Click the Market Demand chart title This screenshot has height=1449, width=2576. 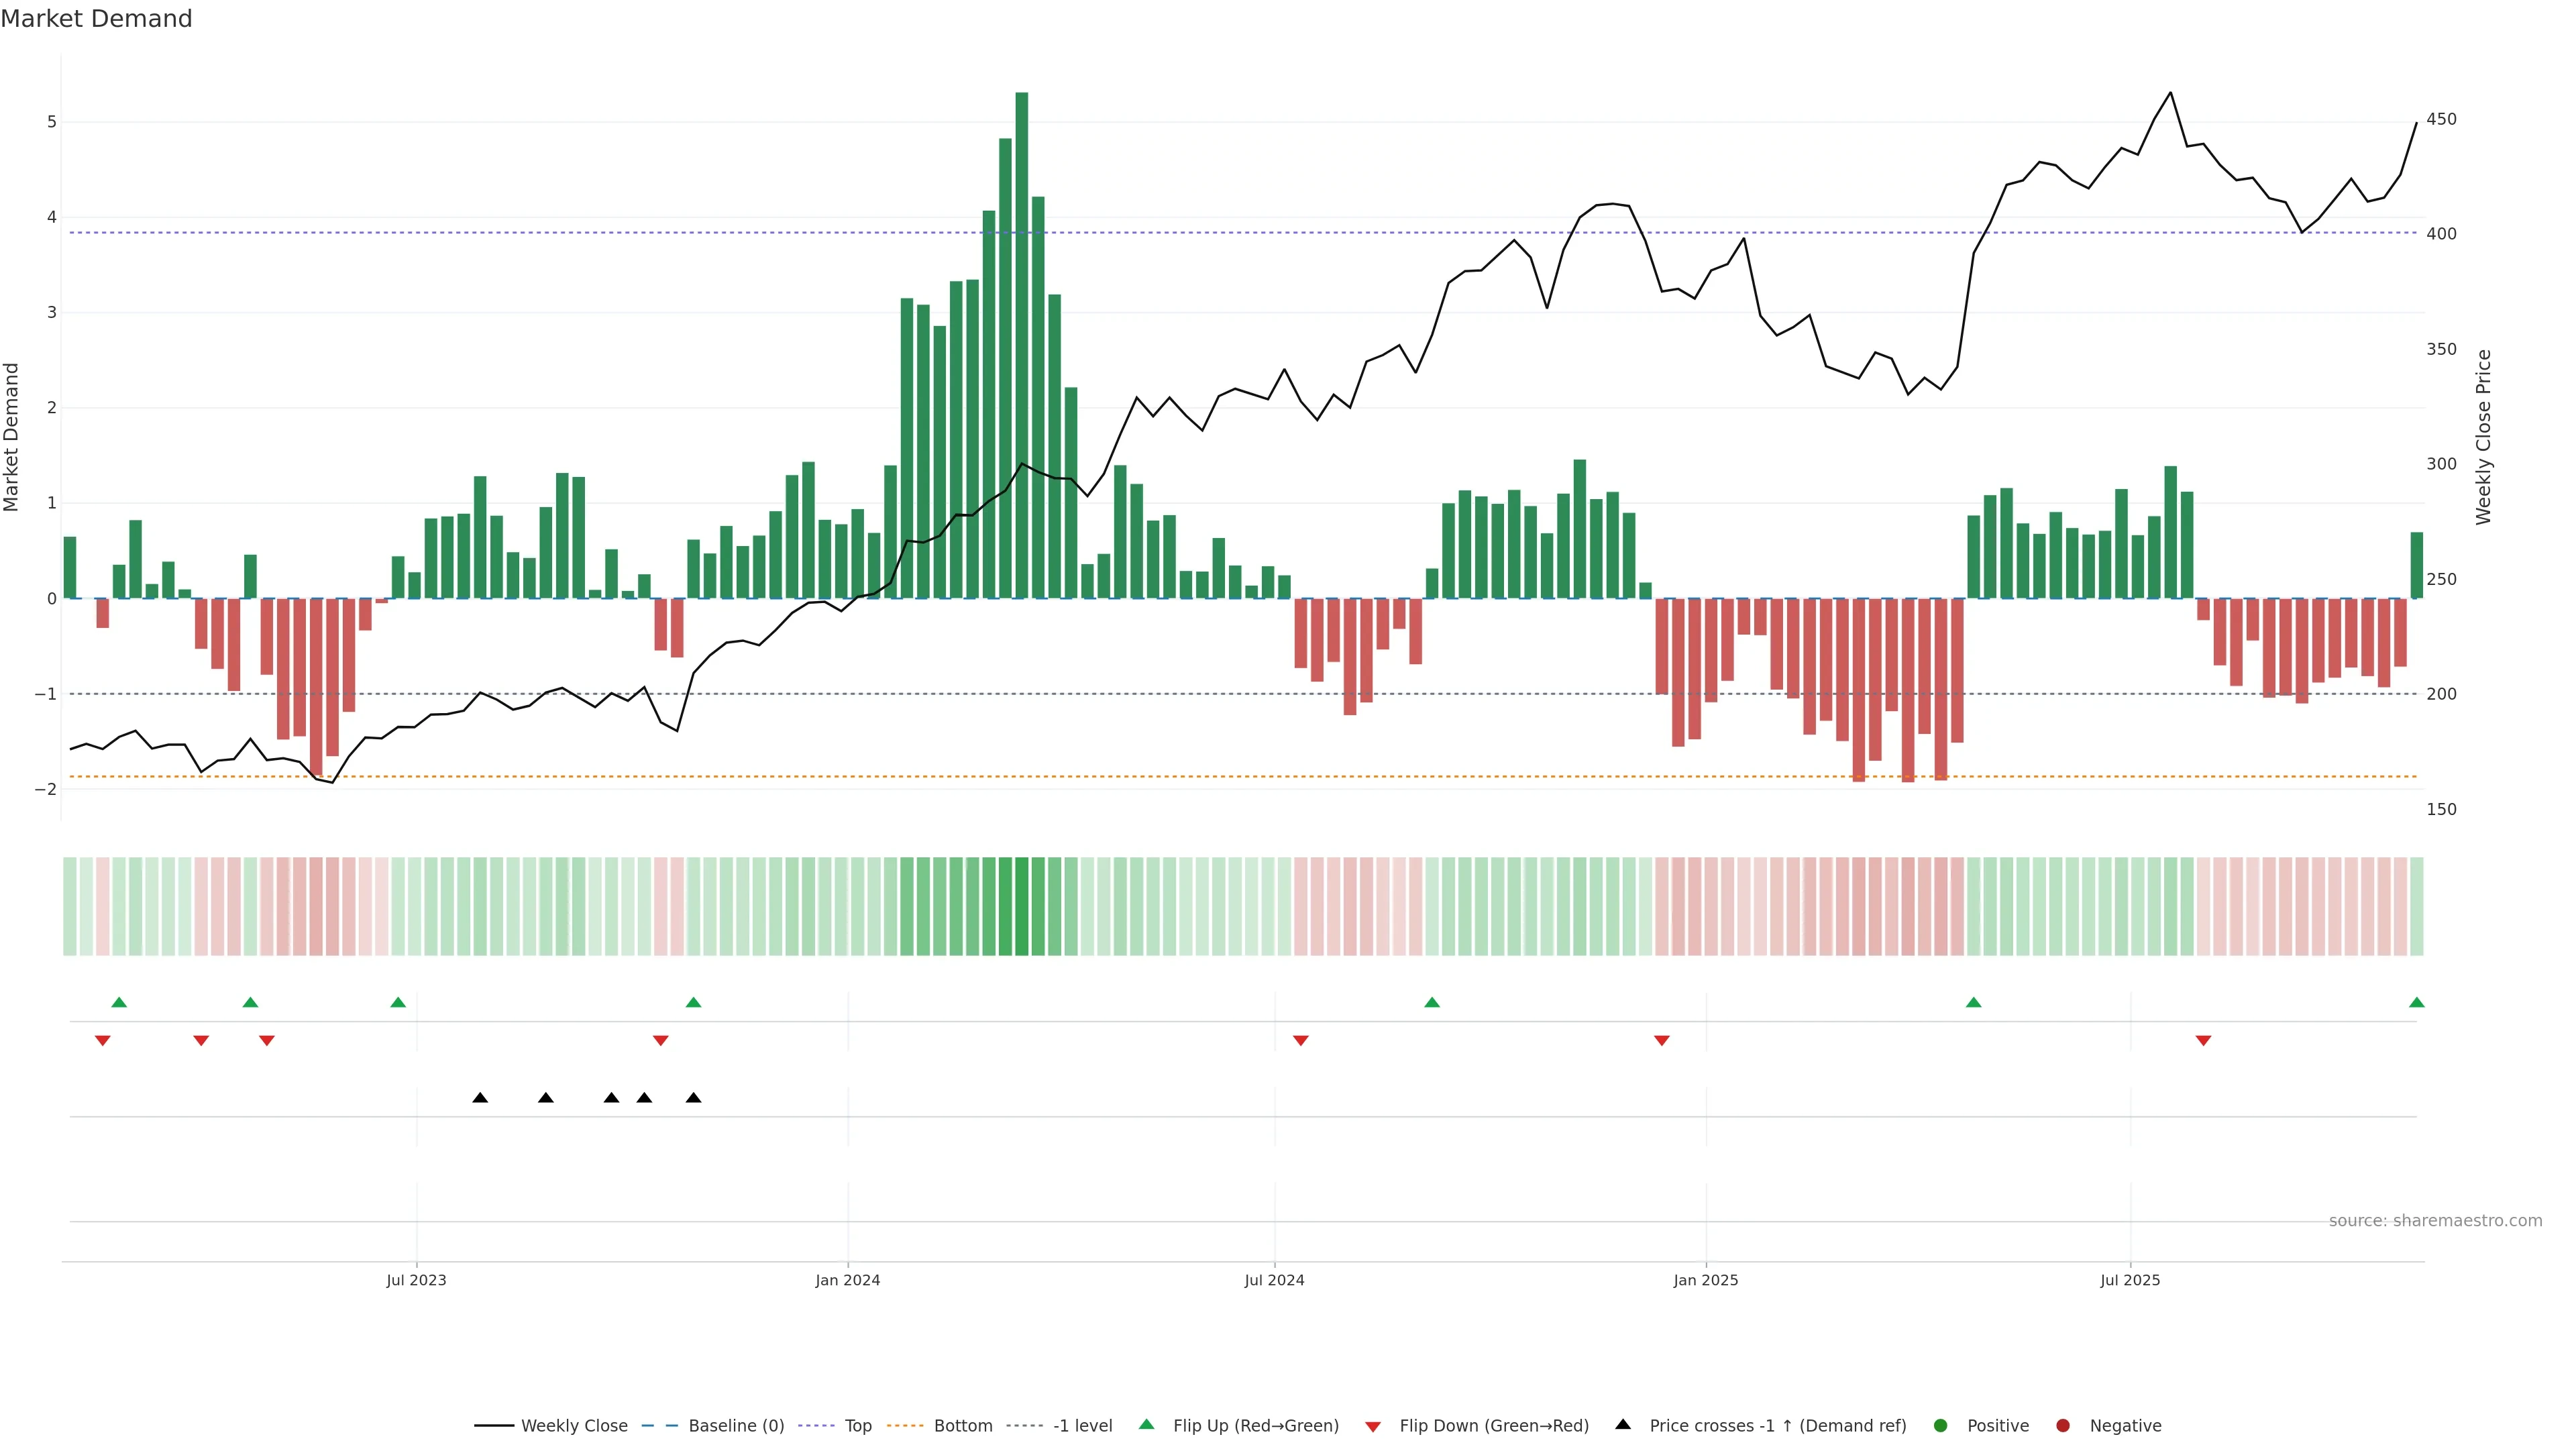click(96, 19)
